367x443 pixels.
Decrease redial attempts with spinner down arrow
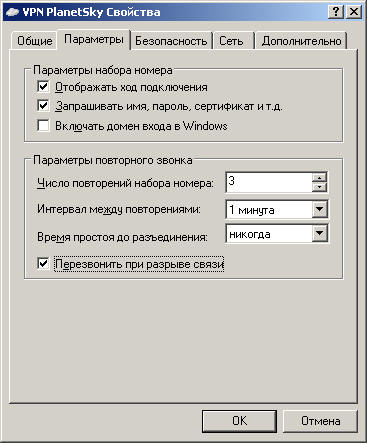tap(319, 187)
